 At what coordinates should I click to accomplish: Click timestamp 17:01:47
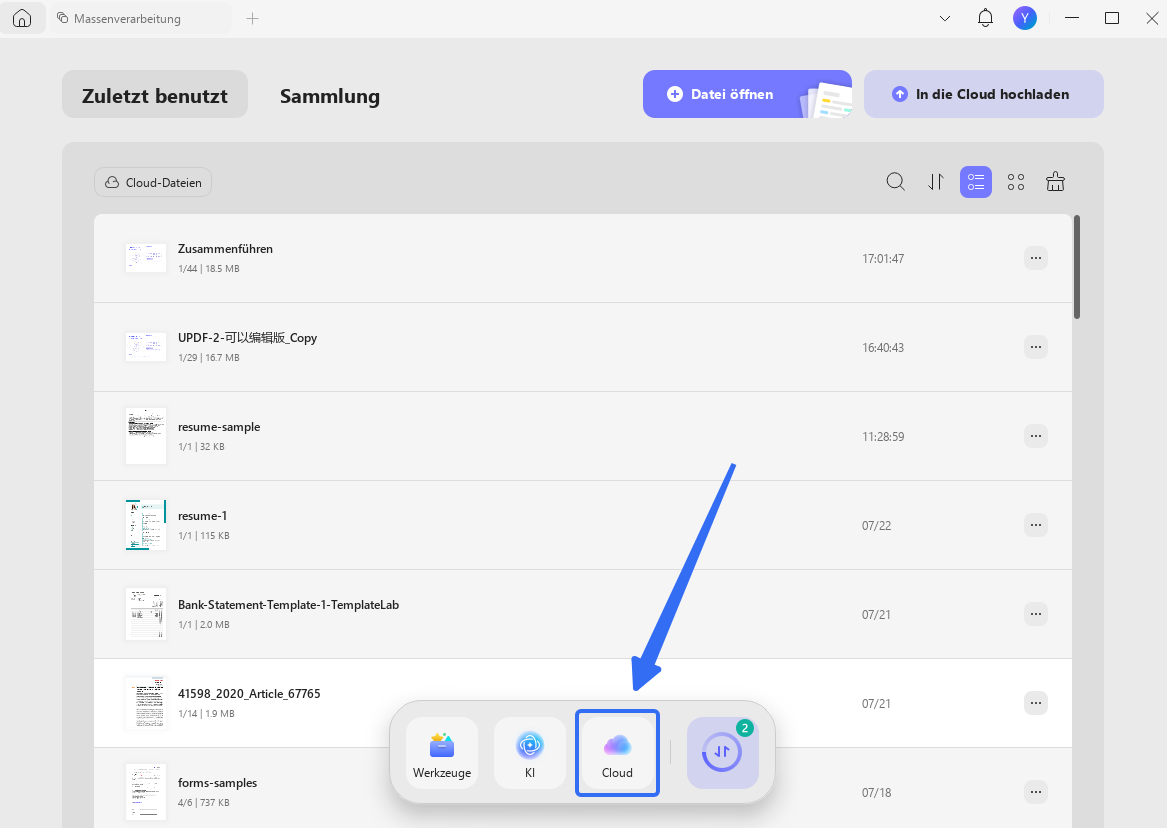click(x=883, y=259)
